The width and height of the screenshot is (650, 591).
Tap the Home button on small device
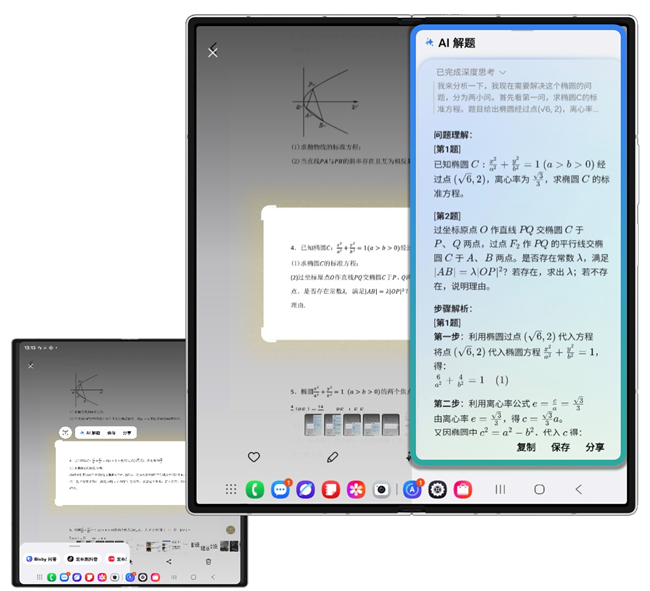point(193,577)
